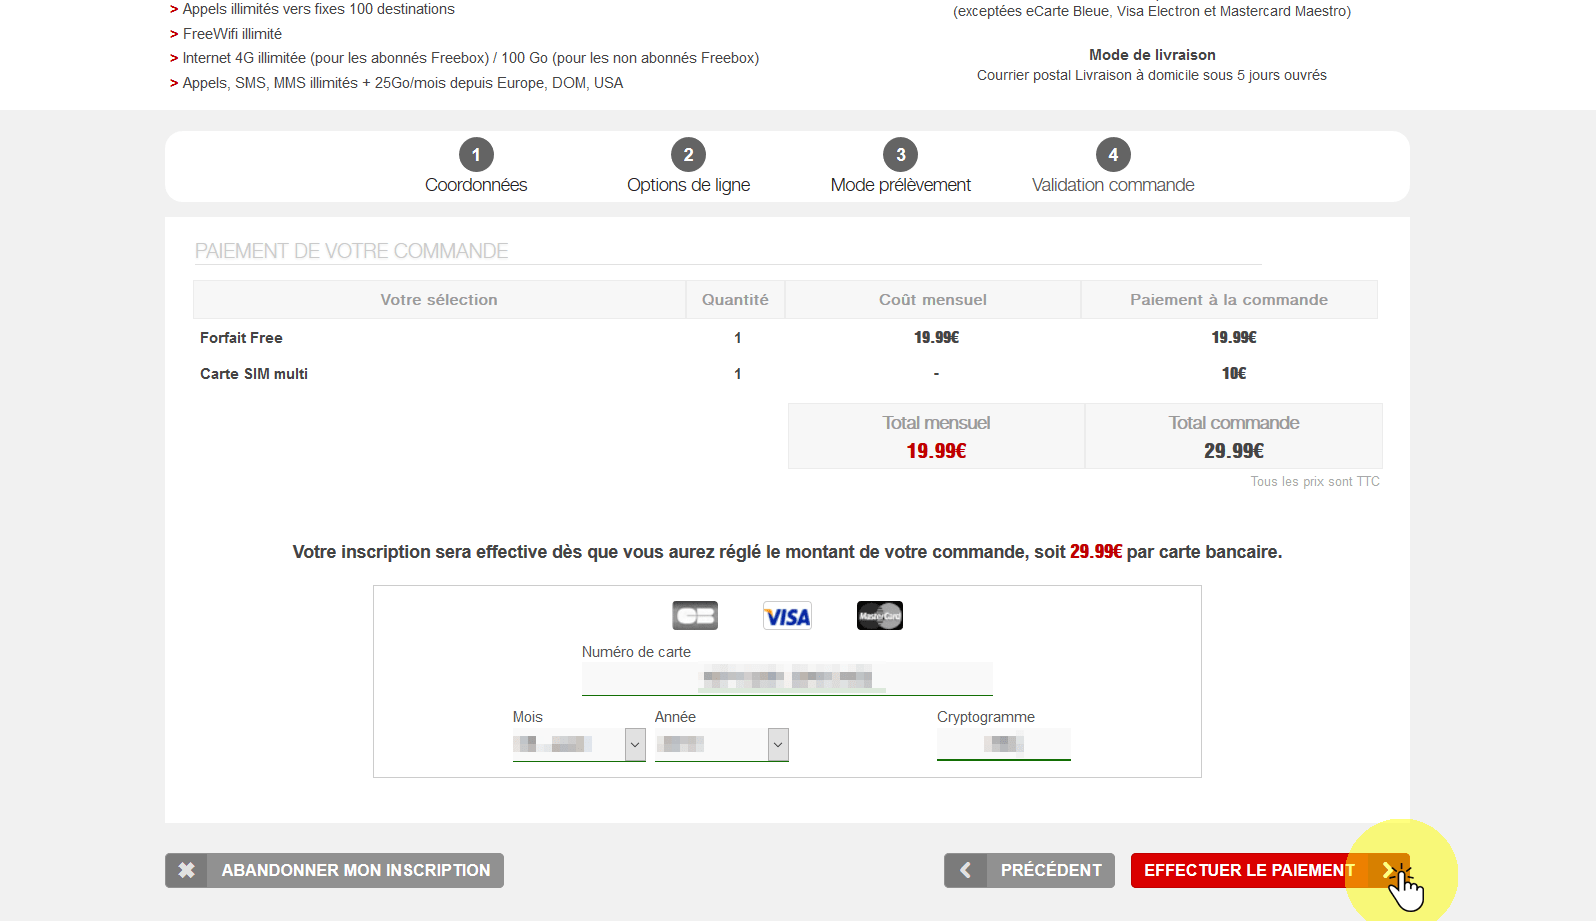Focus the Numéro de carte field
Viewport: 1596px width, 921px height.
[x=787, y=678]
